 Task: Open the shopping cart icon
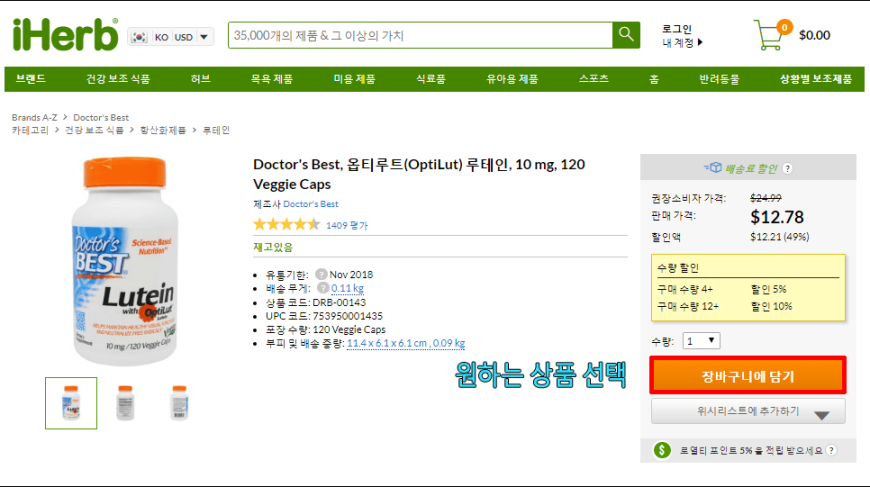coord(772,35)
